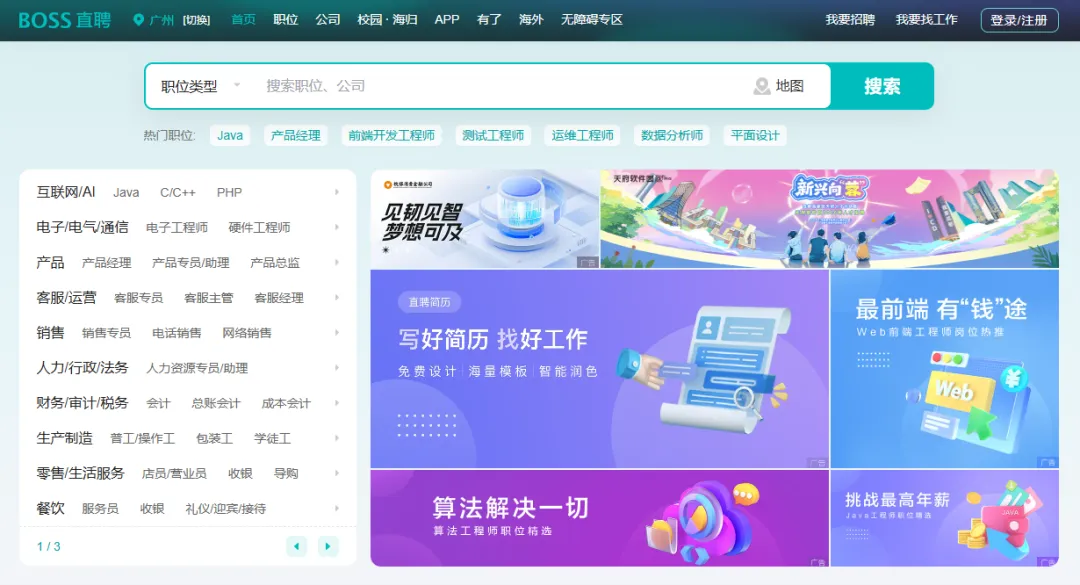Screen dimensions: 1080x585
Task: Expand the 销售 category arrow
Action: (x=337, y=332)
